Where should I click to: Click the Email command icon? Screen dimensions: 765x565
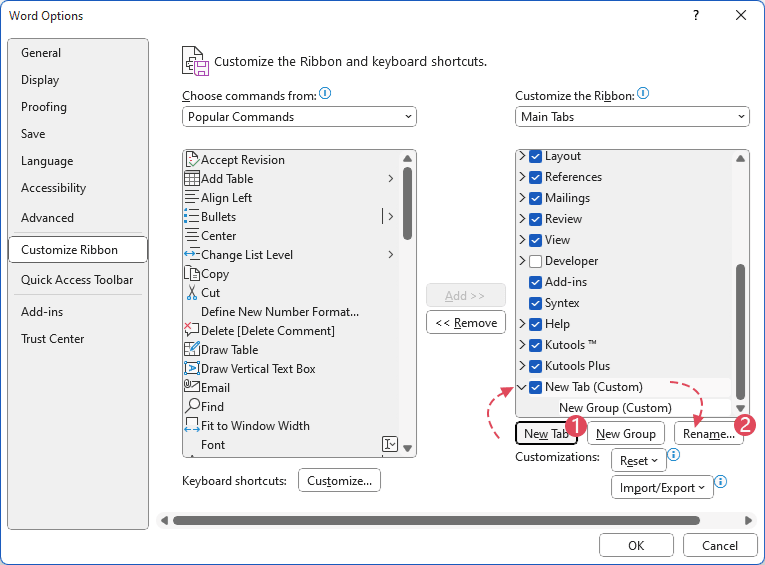[192, 388]
